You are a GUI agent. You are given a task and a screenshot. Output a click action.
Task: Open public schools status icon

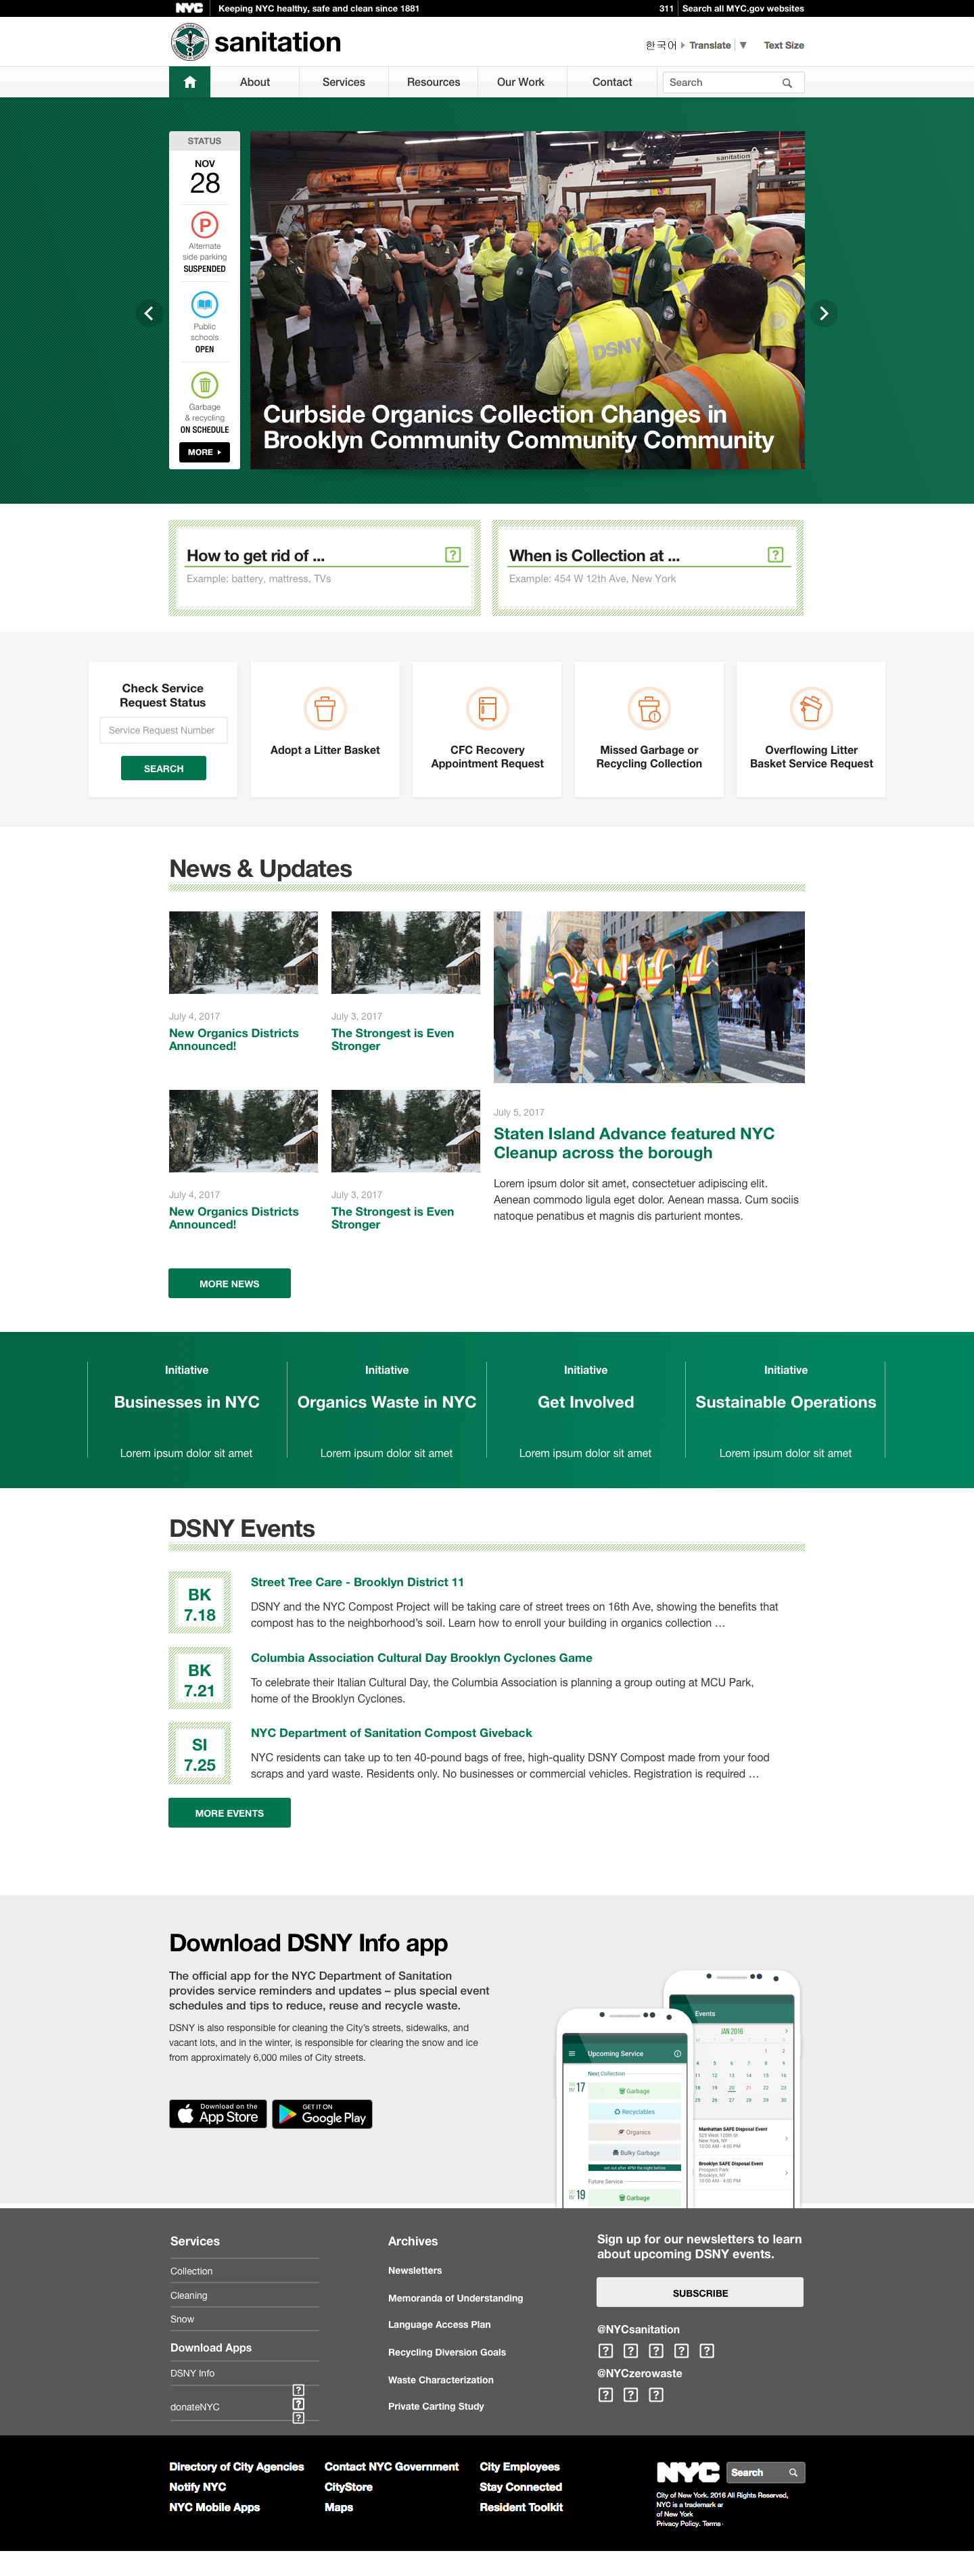(x=204, y=304)
